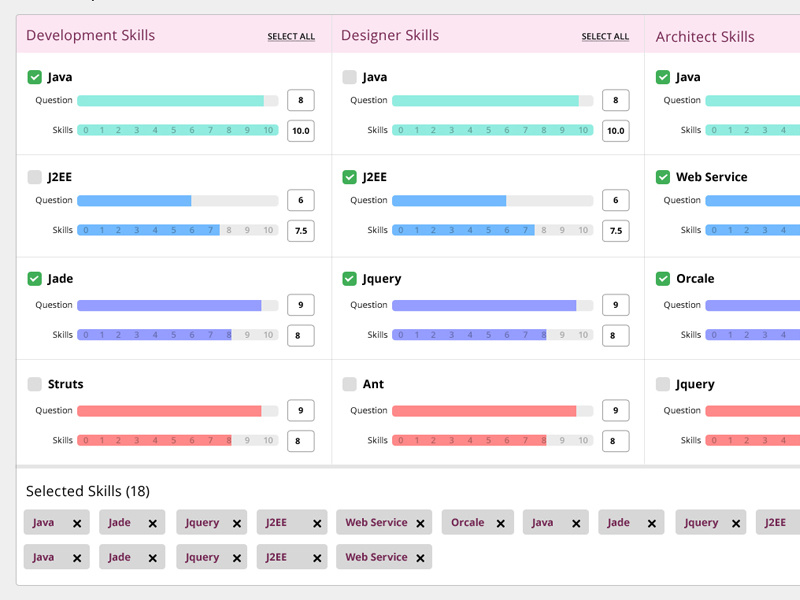Click SELECT ALL in Development Skills
The width and height of the screenshot is (800, 600).
[x=291, y=36]
